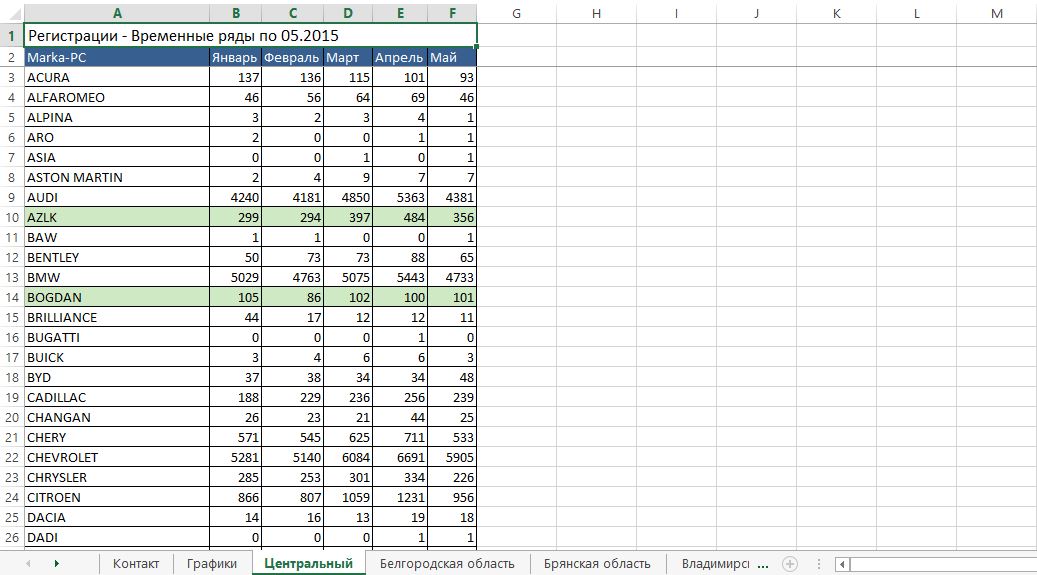
Task: Select the CHEVROLET cell
Action: 117,457
